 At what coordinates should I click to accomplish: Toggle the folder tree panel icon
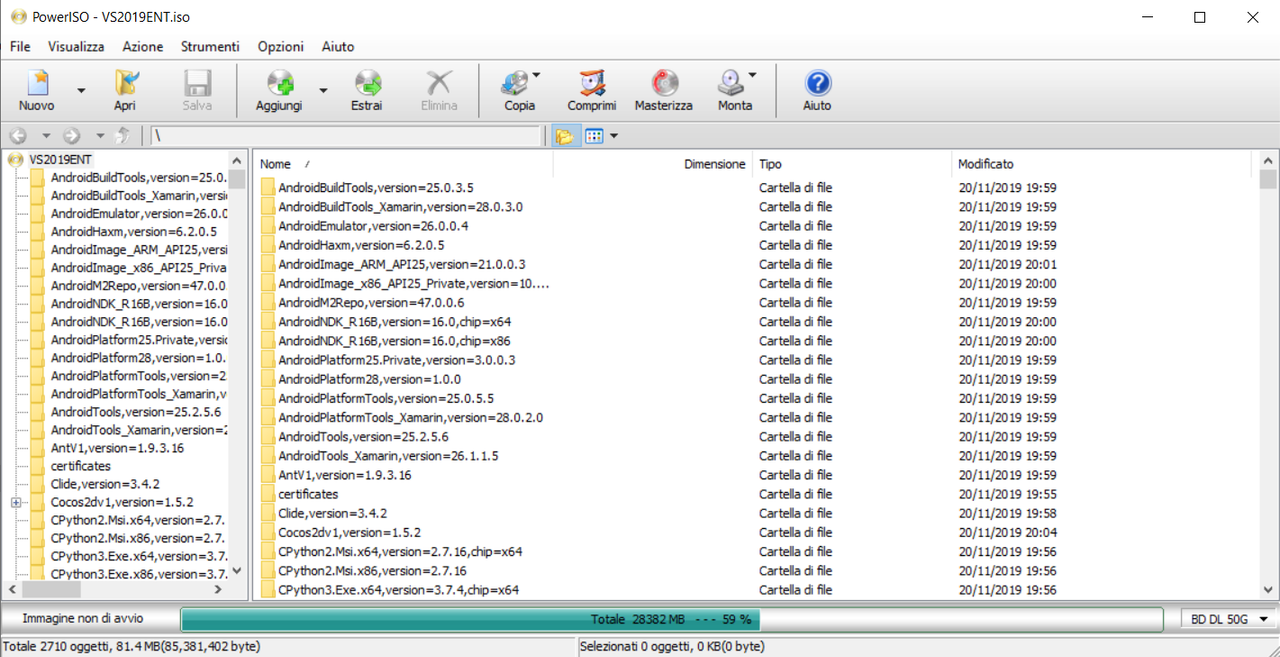(565, 136)
